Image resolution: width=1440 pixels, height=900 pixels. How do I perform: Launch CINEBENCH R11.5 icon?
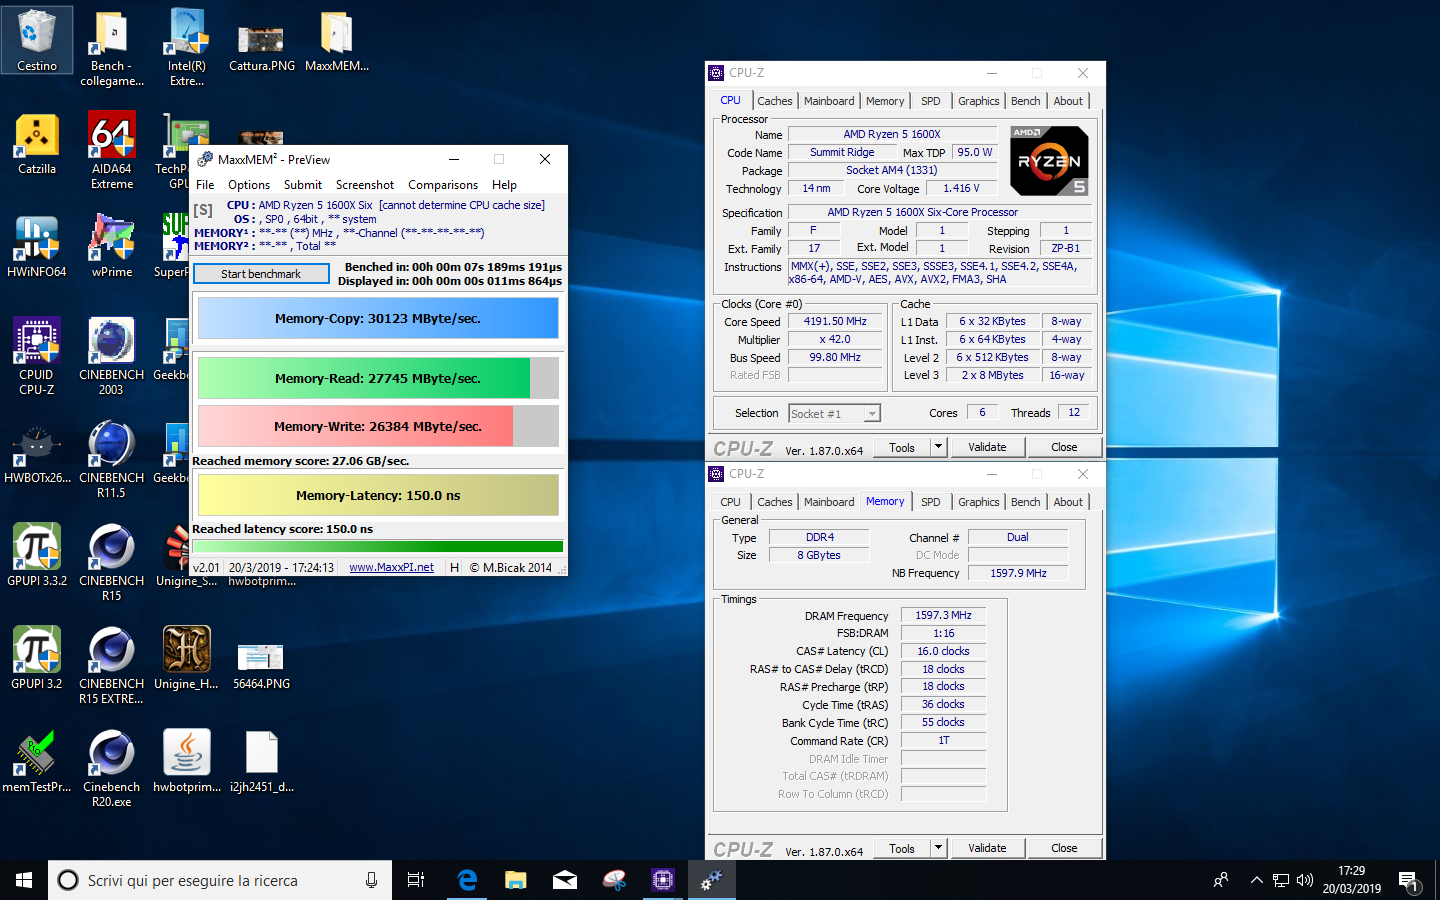(112, 460)
